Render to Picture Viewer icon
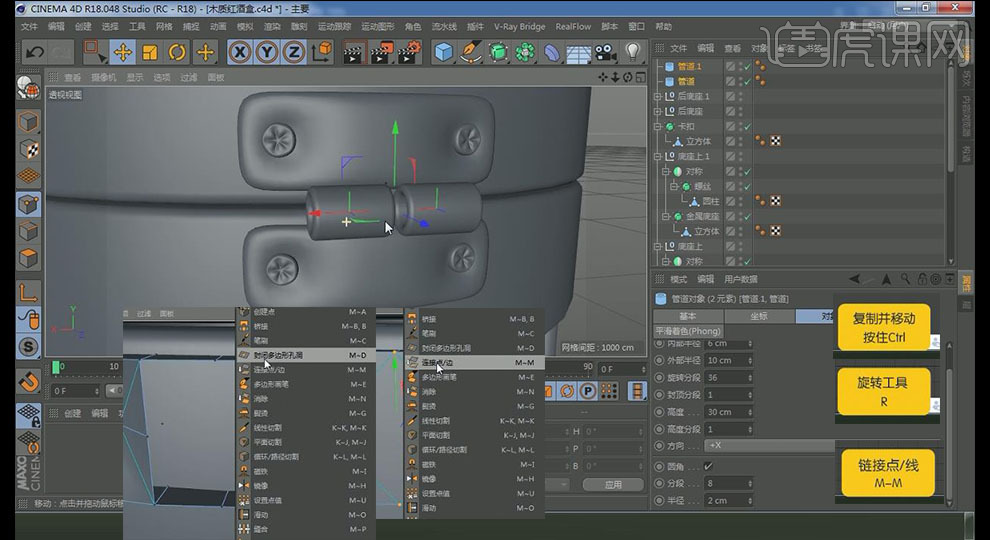Viewport: 990px width, 540px height. tap(383, 52)
